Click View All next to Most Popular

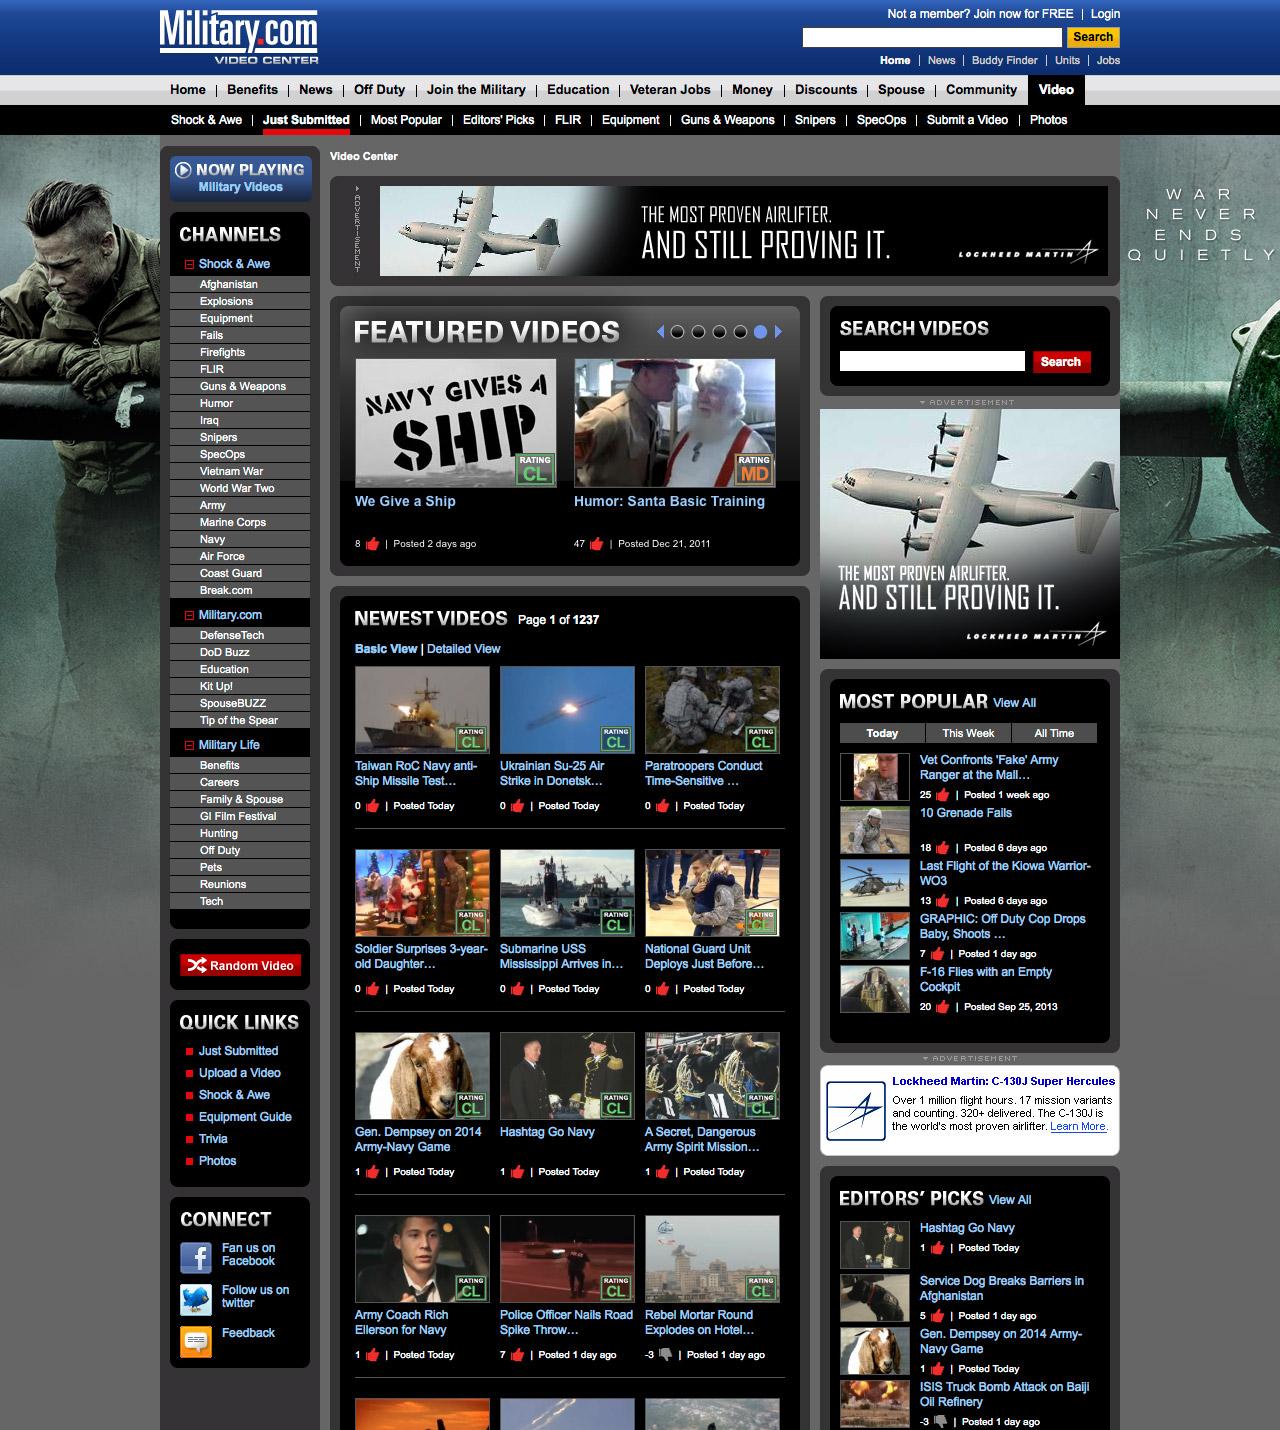pos(1014,703)
